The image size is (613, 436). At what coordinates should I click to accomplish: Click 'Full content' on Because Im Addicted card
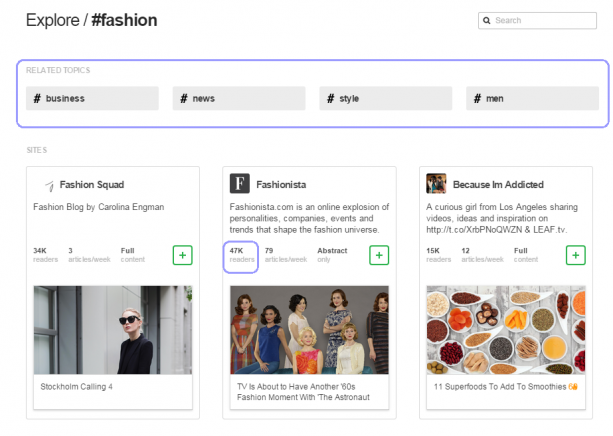click(526, 255)
